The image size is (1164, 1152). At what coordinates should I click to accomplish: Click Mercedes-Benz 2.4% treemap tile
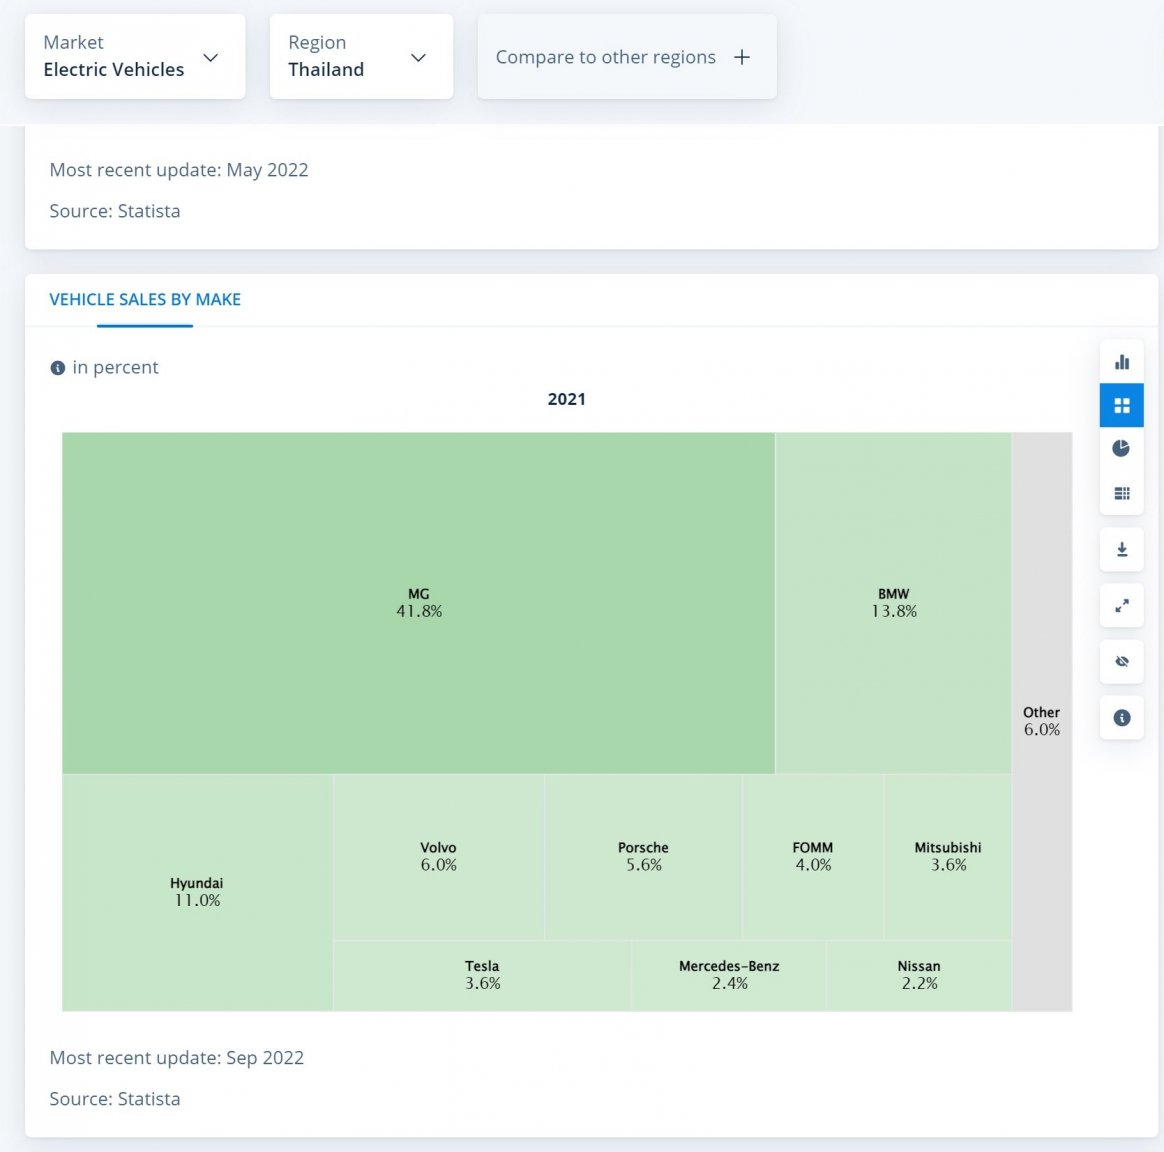pos(729,975)
